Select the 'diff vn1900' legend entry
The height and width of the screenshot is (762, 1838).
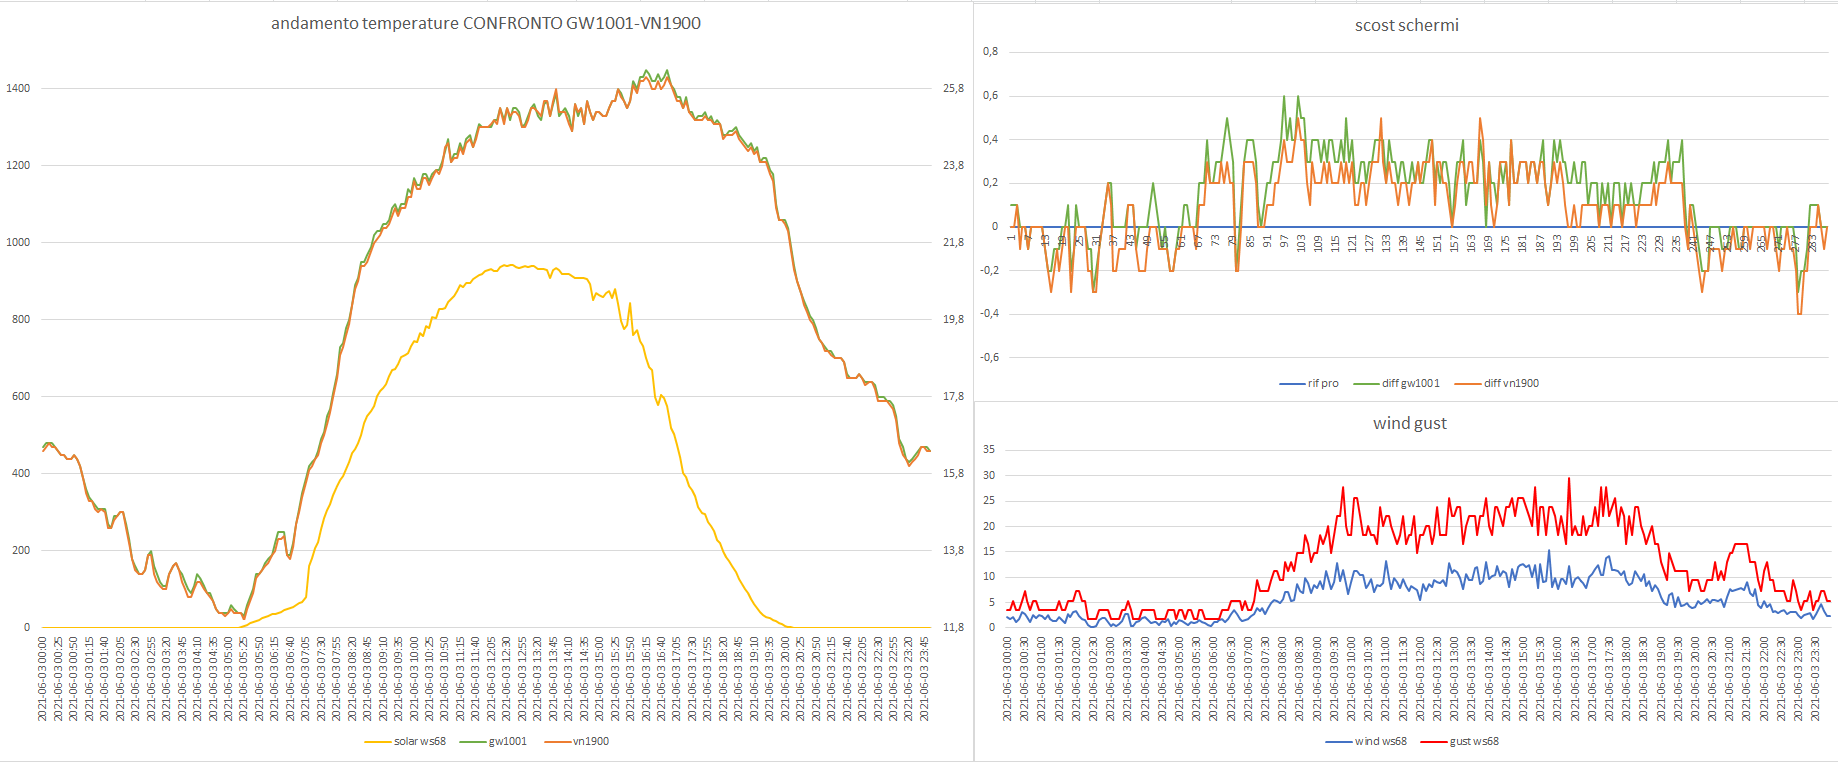pos(1511,383)
